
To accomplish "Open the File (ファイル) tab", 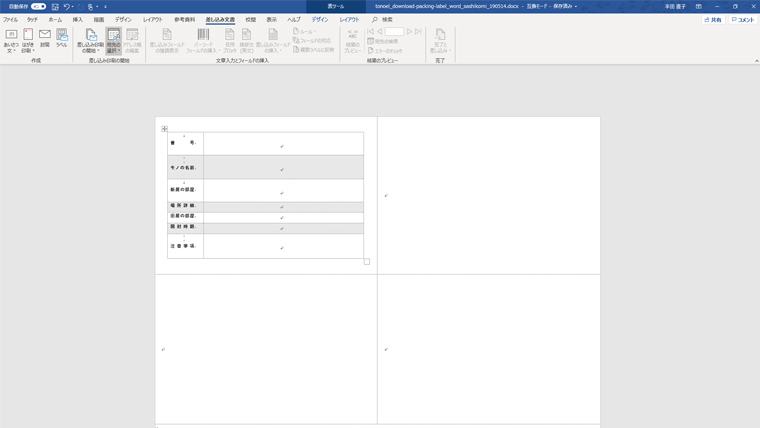I will (x=10, y=19).
